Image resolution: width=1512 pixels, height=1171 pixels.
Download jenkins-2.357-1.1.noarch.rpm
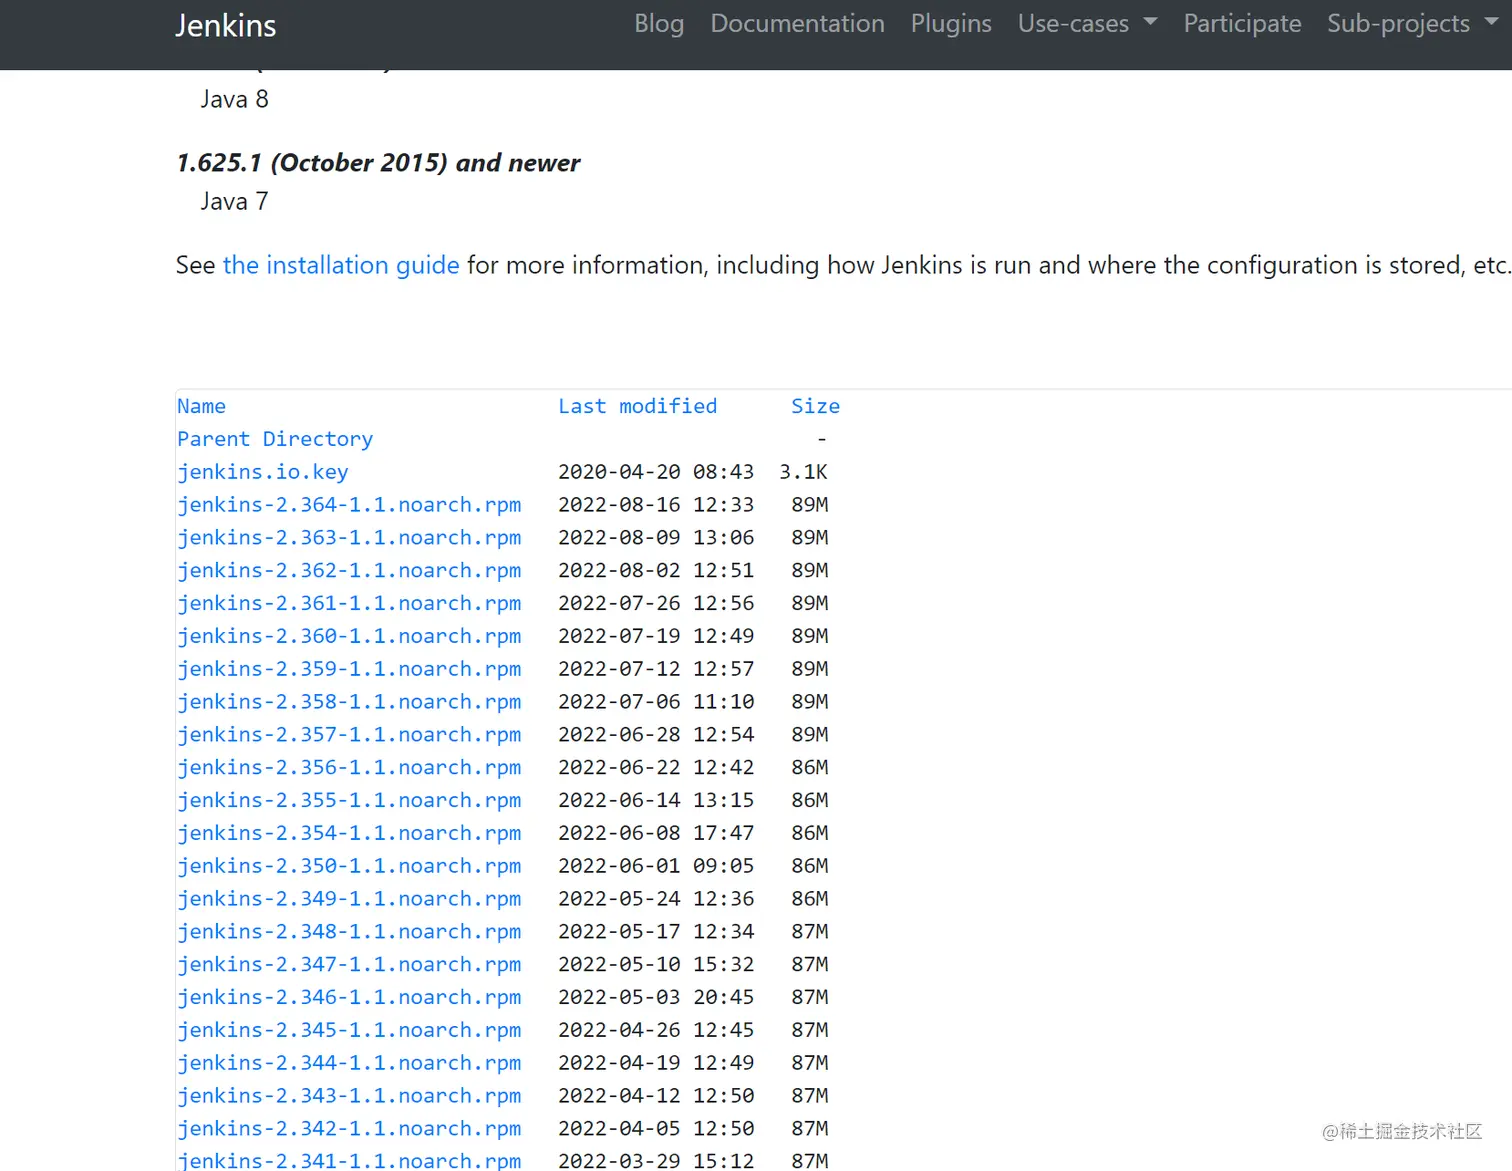pyautogui.click(x=349, y=735)
